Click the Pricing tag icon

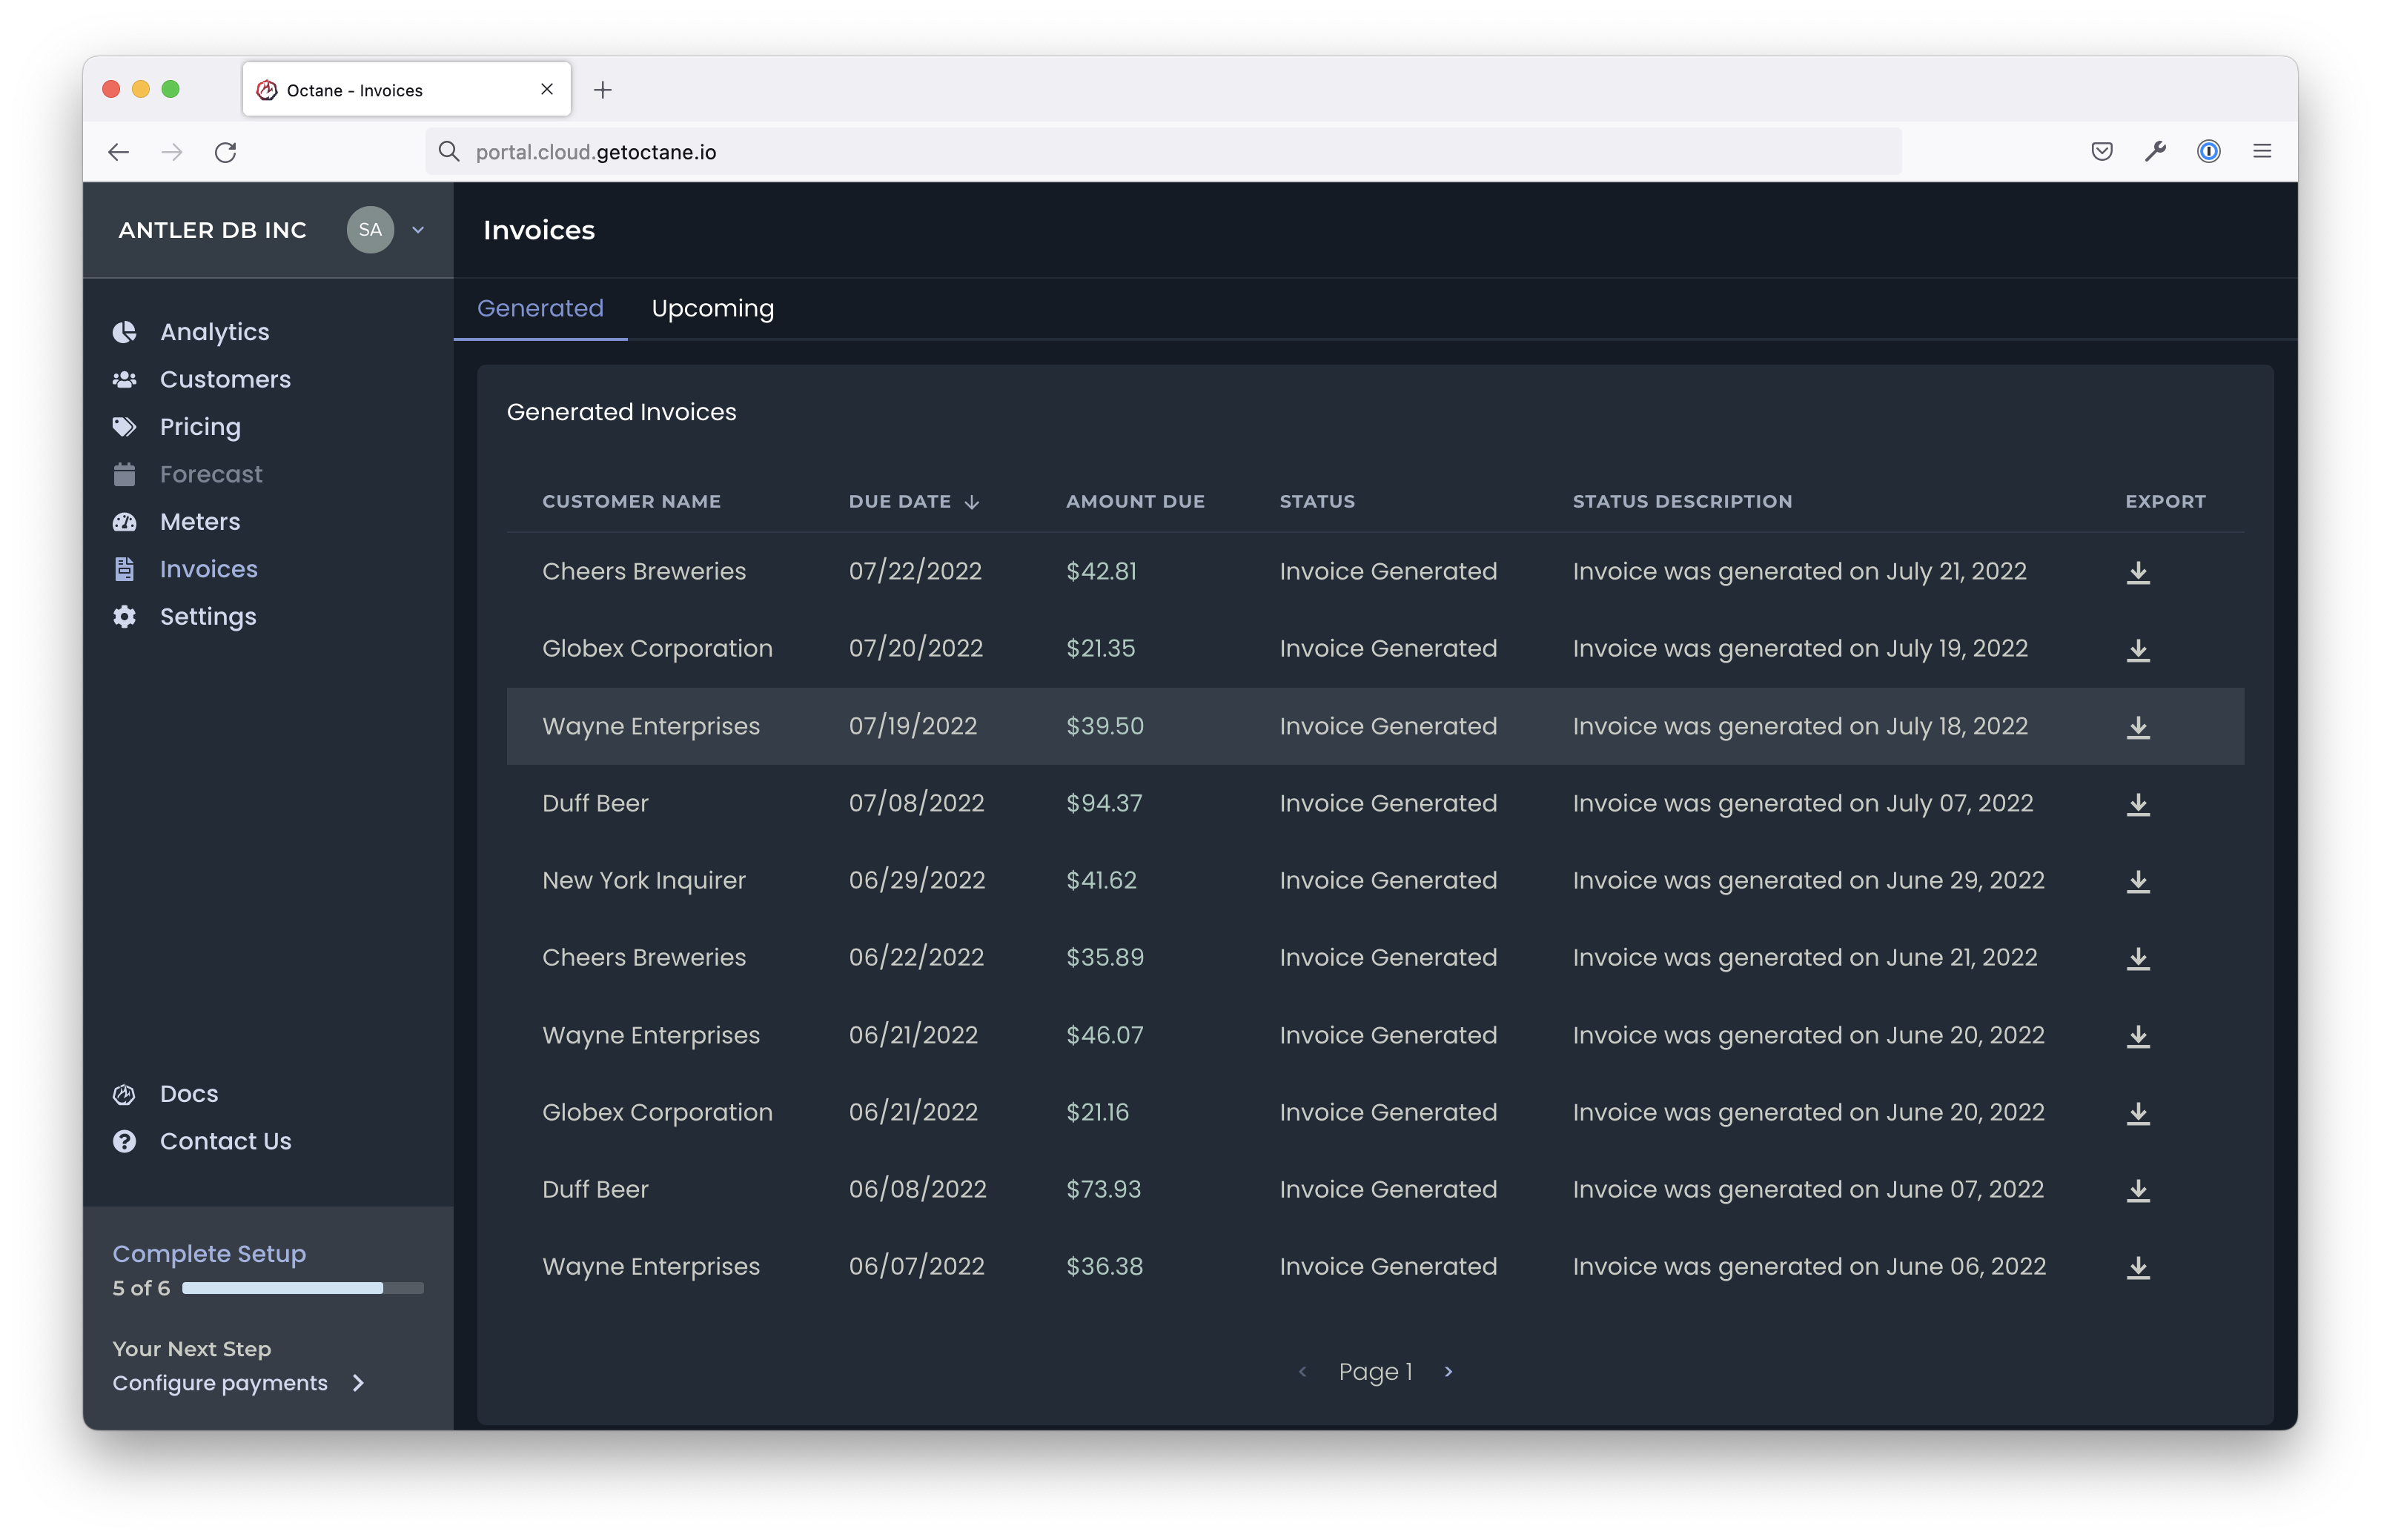(125, 427)
